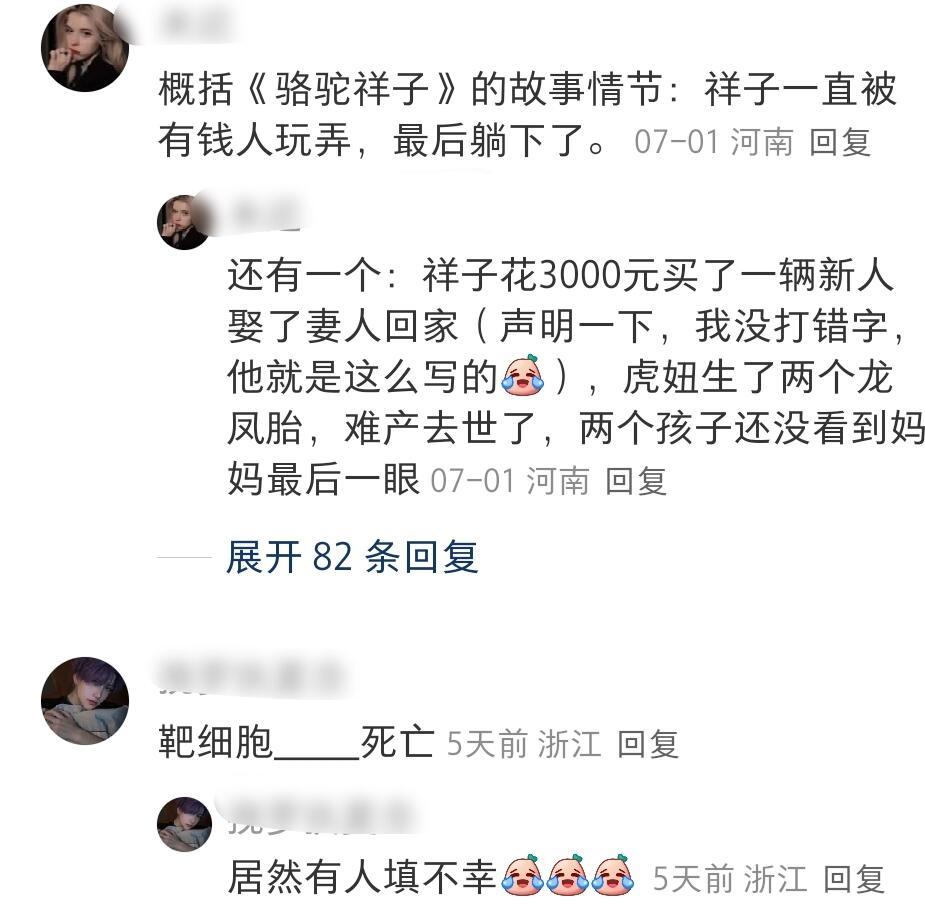Reply to the 骆驼祥子 summary comment
The height and width of the screenshot is (913, 925).
point(839,142)
